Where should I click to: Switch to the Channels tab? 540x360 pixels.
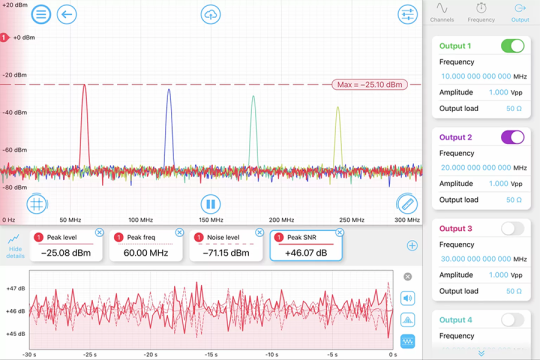442,13
